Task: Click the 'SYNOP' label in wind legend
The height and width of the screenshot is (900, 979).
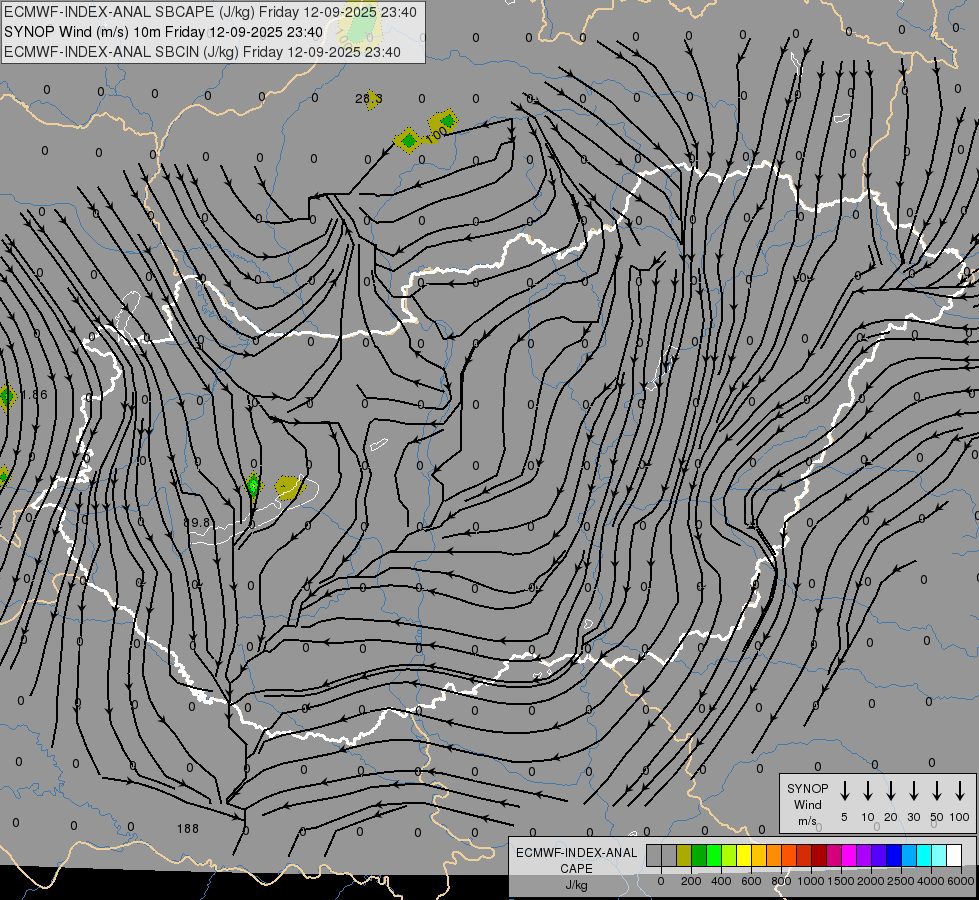Action: 807,789
